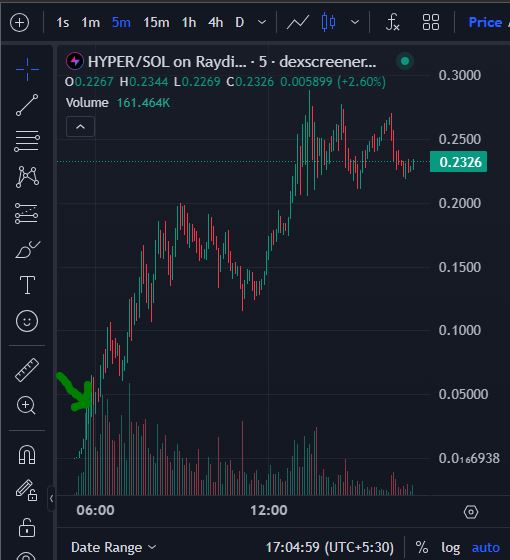510x560 pixels.
Task: Open chart settings hexagon gear icon
Action: tap(471, 512)
